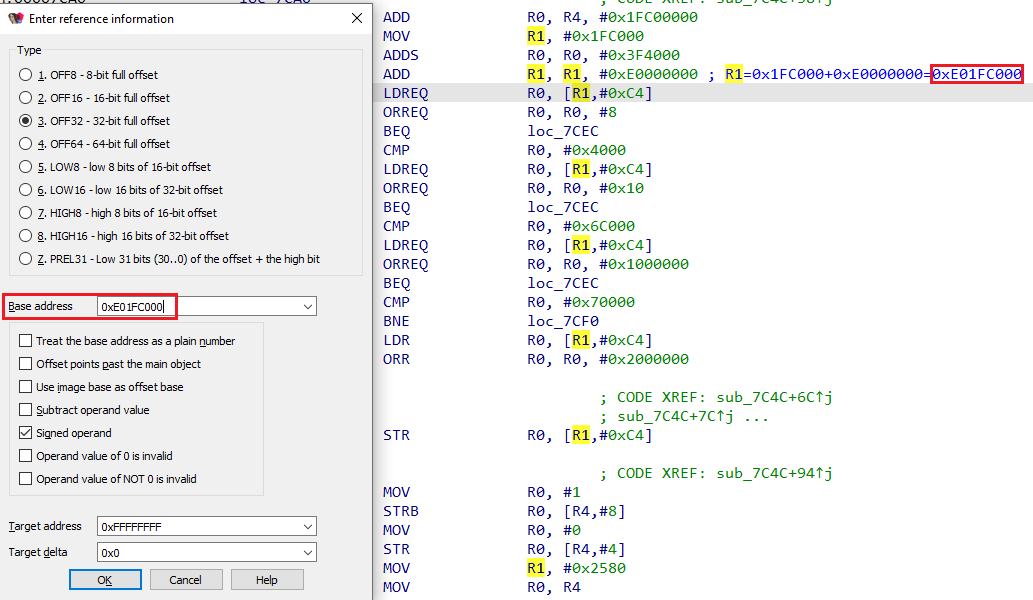Open the Base address dropdown
1033x600 pixels.
[x=306, y=306]
